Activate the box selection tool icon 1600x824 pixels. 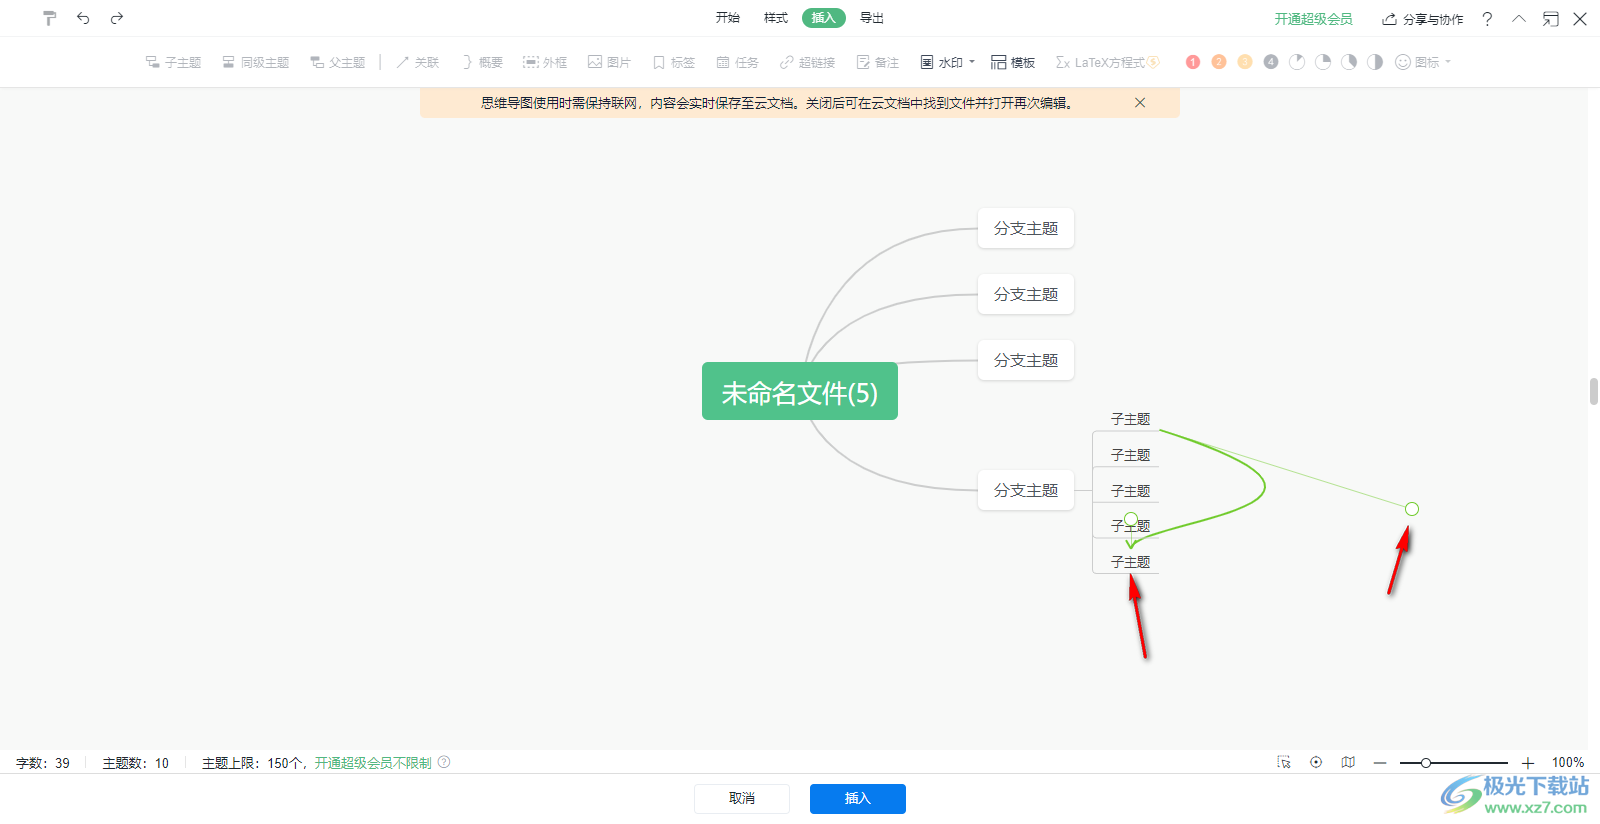tap(1284, 762)
